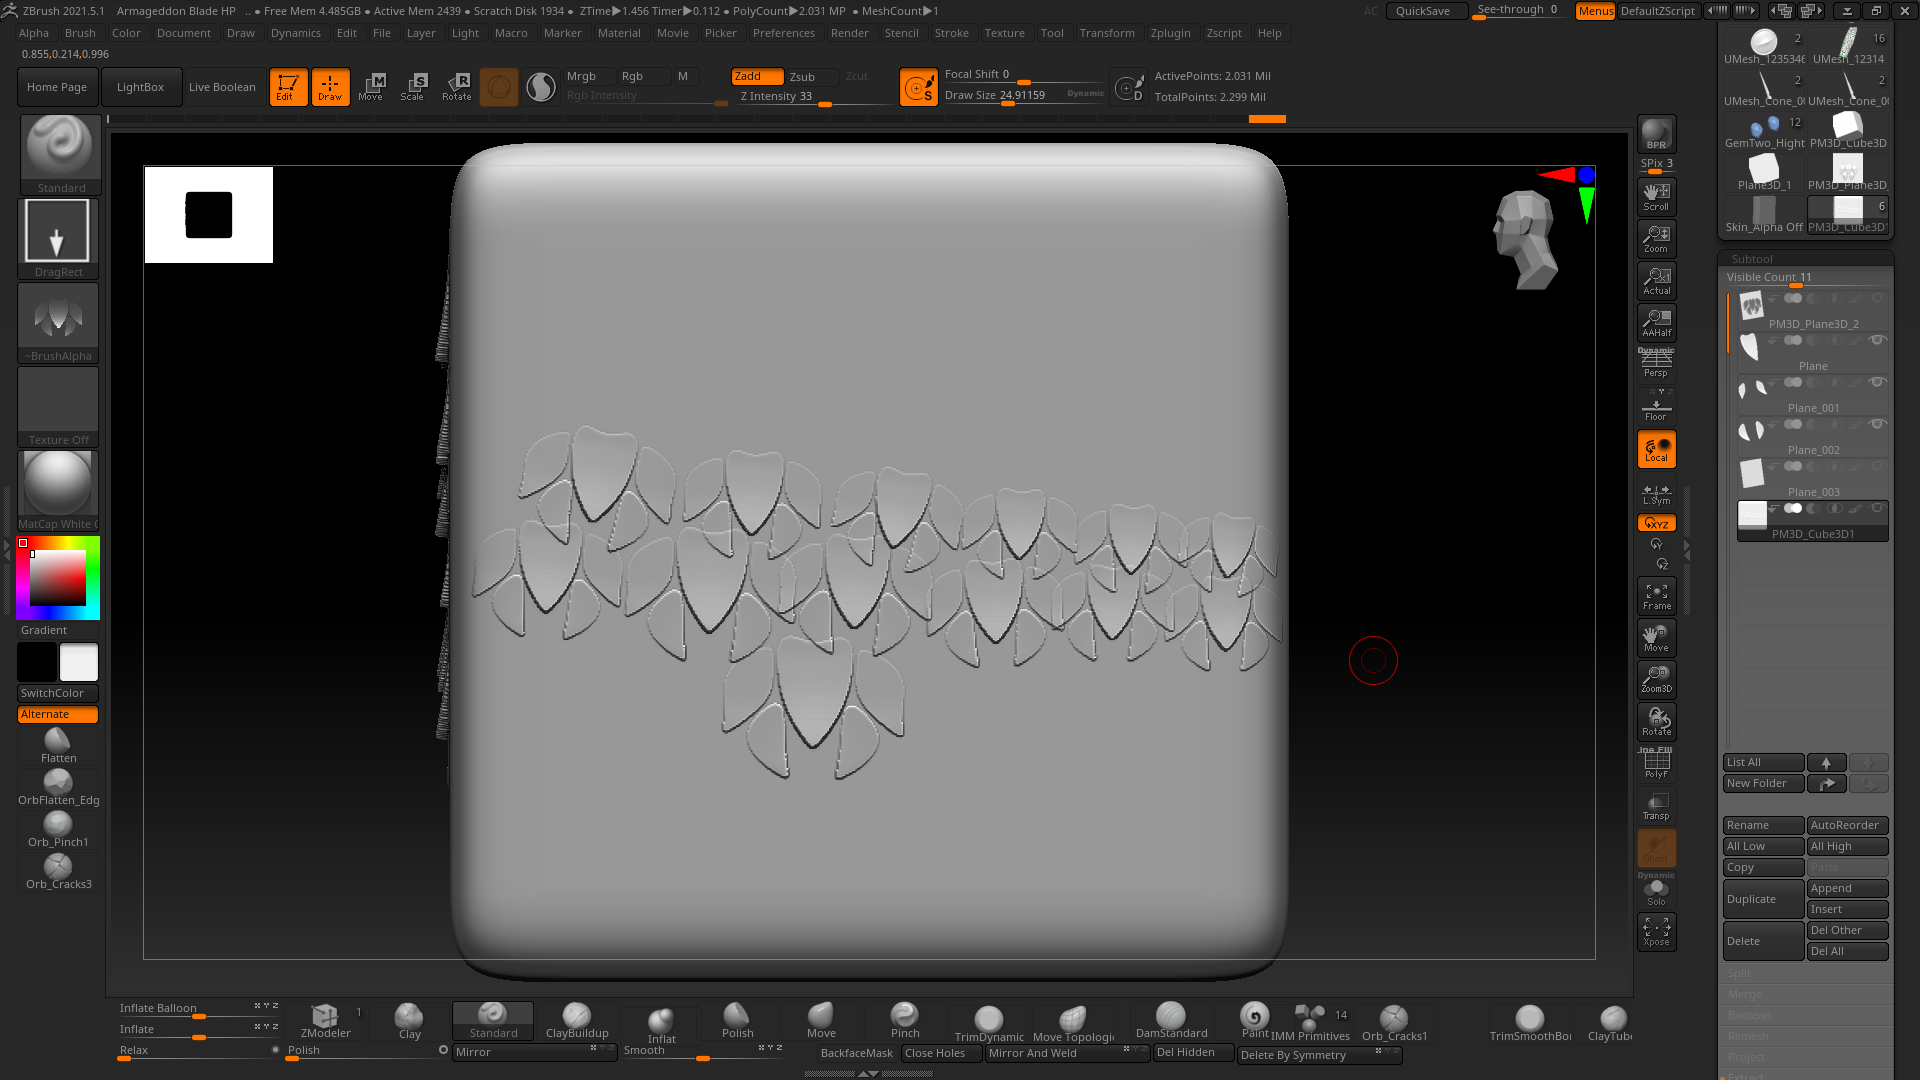This screenshot has height=1080, width=1920.
Task: Toggle Persp perspective mode
Action: point(1656,364)
